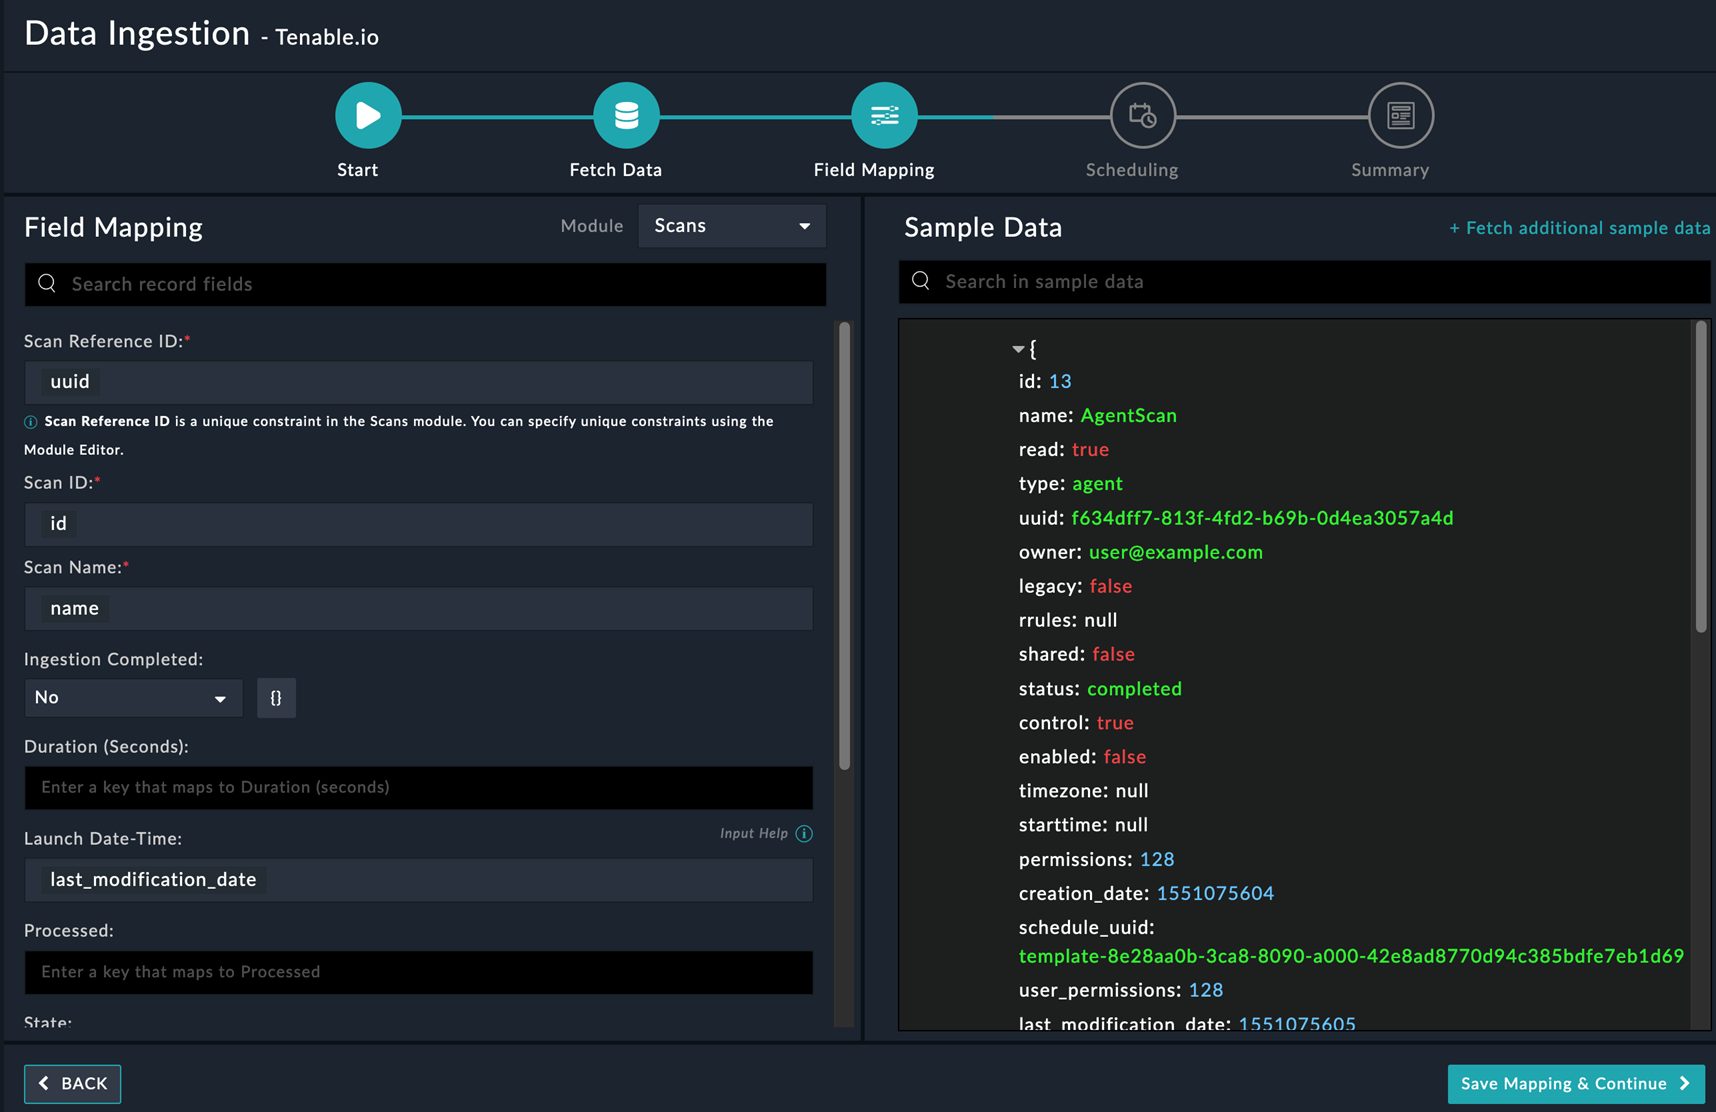Go back using the BACK button
This screenshot has width=1716, height=1112.
click(73, 1084)
